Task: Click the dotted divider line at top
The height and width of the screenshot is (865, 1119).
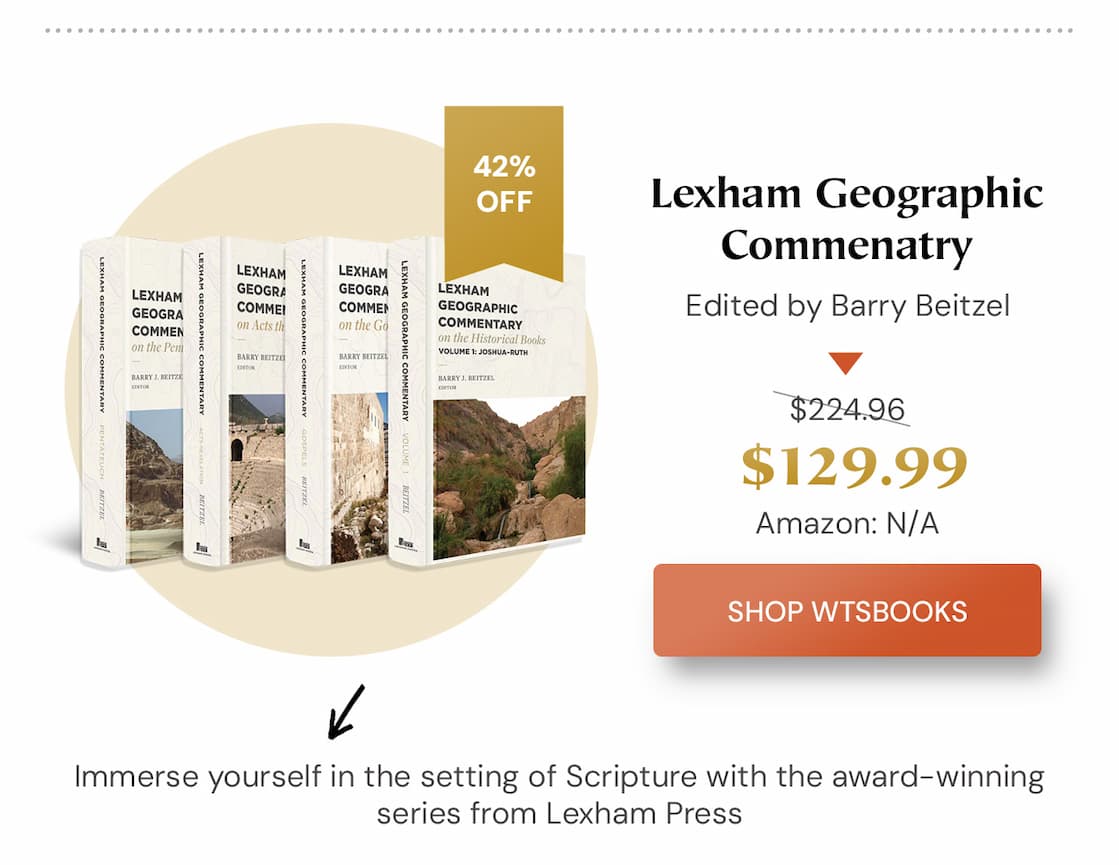Action: coord(559,30)
